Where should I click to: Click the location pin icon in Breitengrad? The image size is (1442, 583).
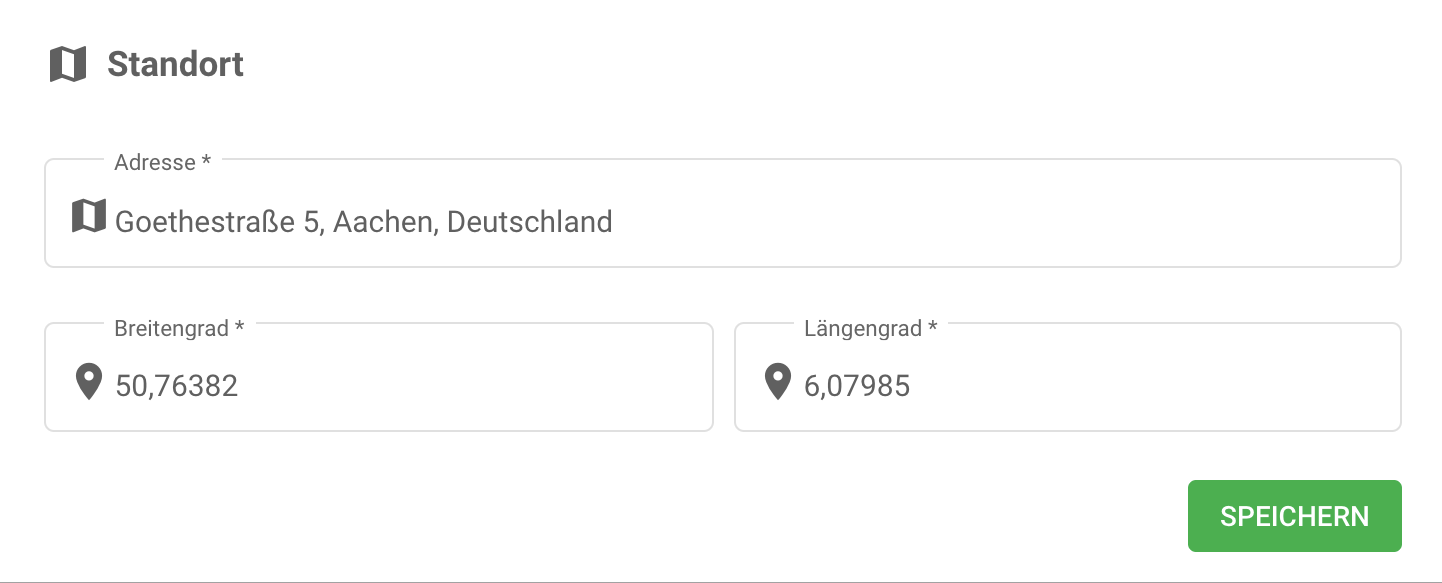[x=89, y=382]
